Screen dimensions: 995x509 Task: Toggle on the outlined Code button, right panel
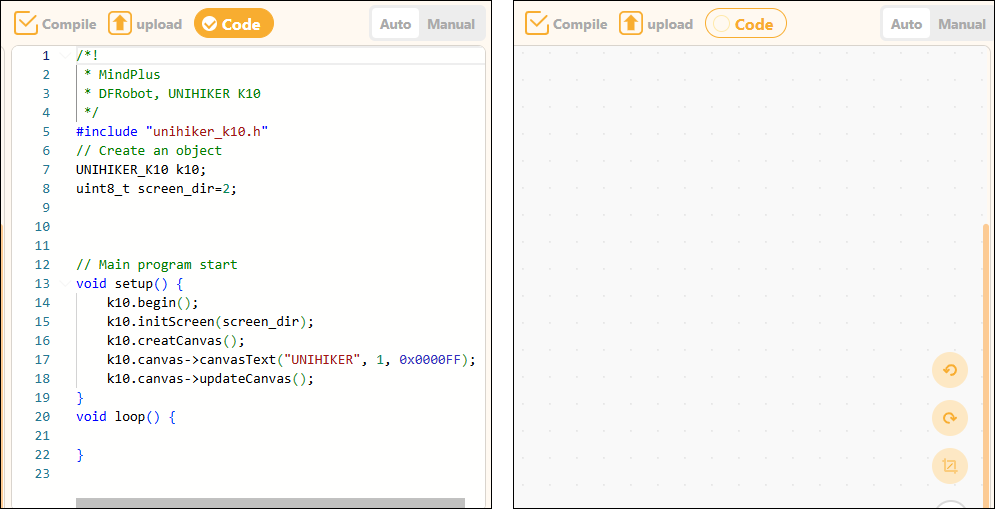coord(746,23)
